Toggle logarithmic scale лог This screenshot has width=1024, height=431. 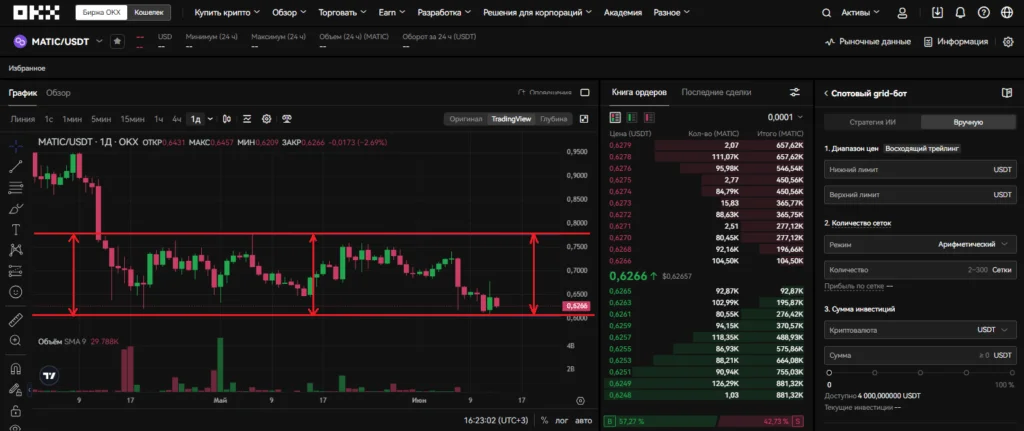562,421
